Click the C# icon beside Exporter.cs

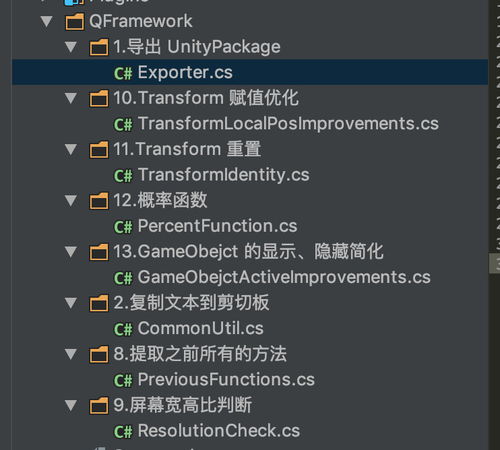coord(123,73)
